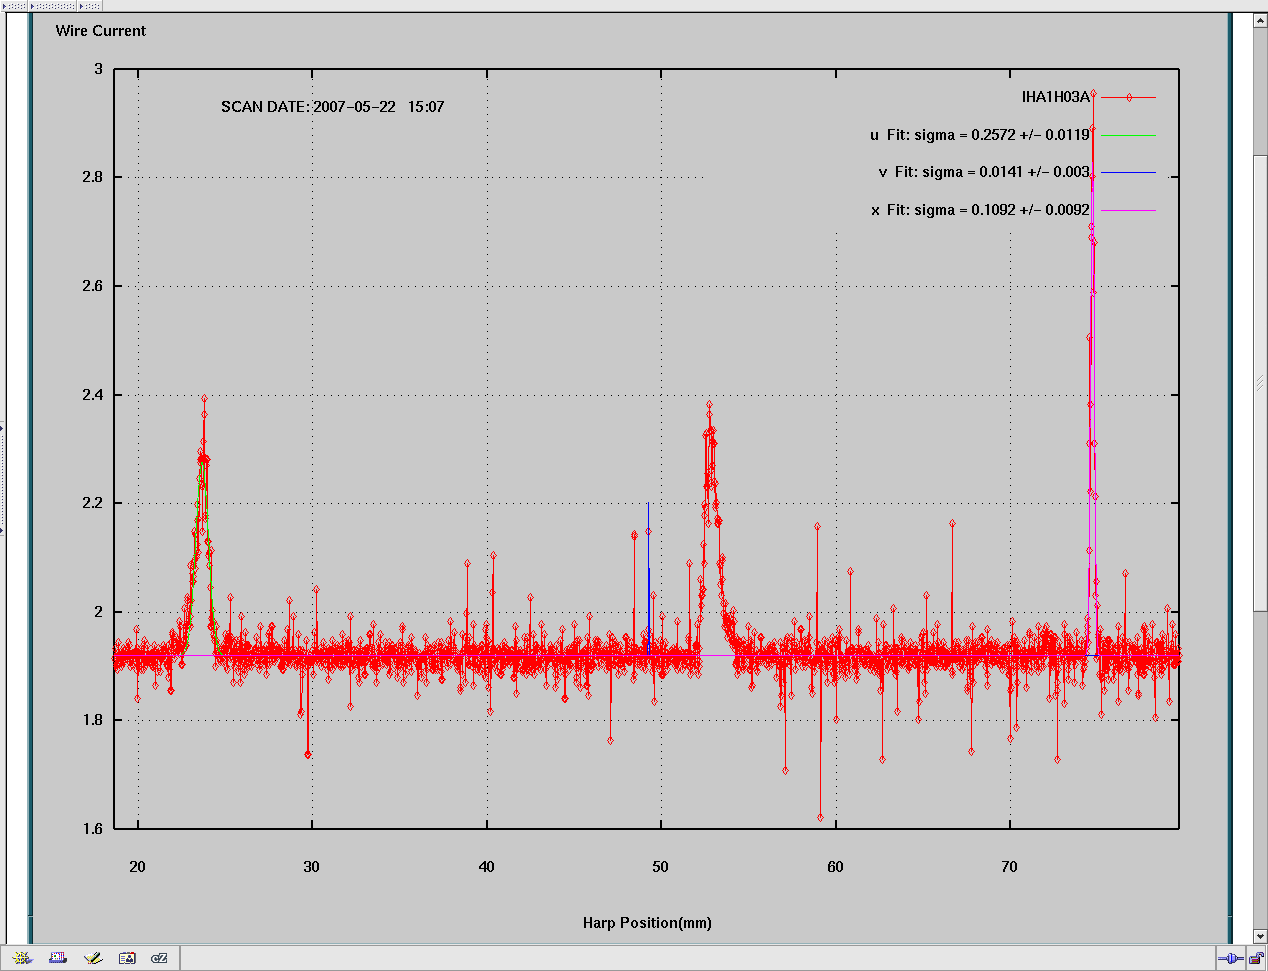
Task: Click the x-axis tick label 50
Action: tap(660, 867)
